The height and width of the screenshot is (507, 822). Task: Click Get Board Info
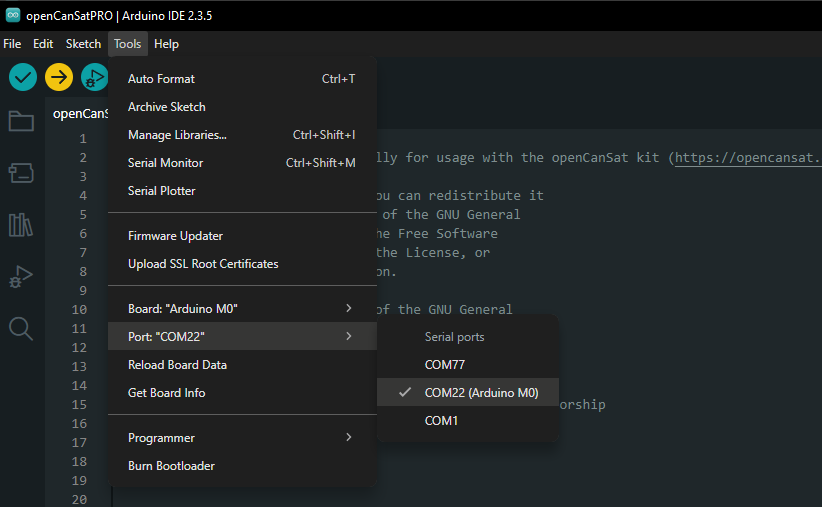click(242, 393)
